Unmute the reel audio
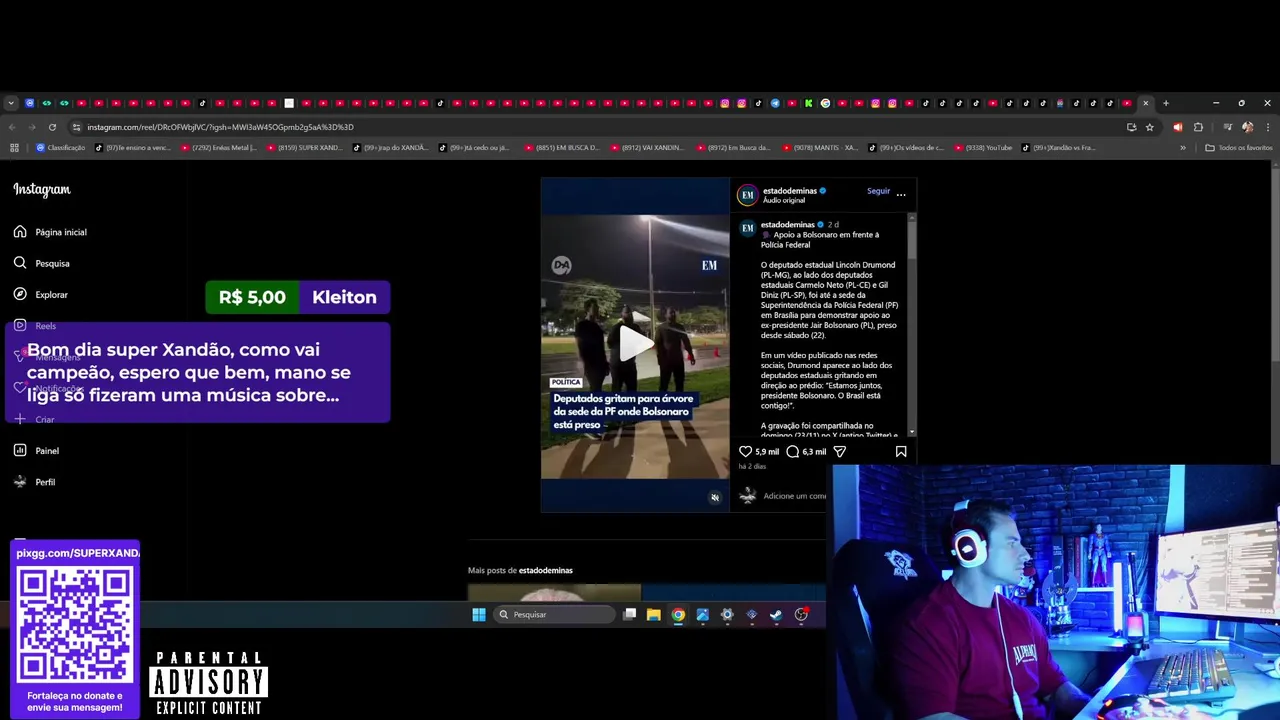1280x720 pixels. (x=714, y=497)
